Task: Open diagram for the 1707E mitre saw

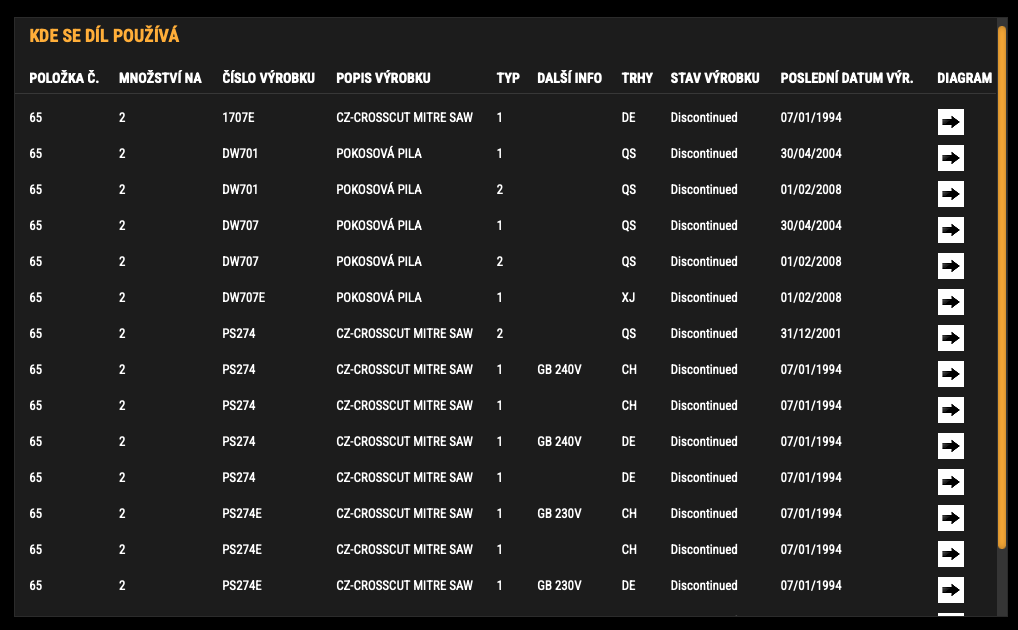Action: [x=950, y=122]
